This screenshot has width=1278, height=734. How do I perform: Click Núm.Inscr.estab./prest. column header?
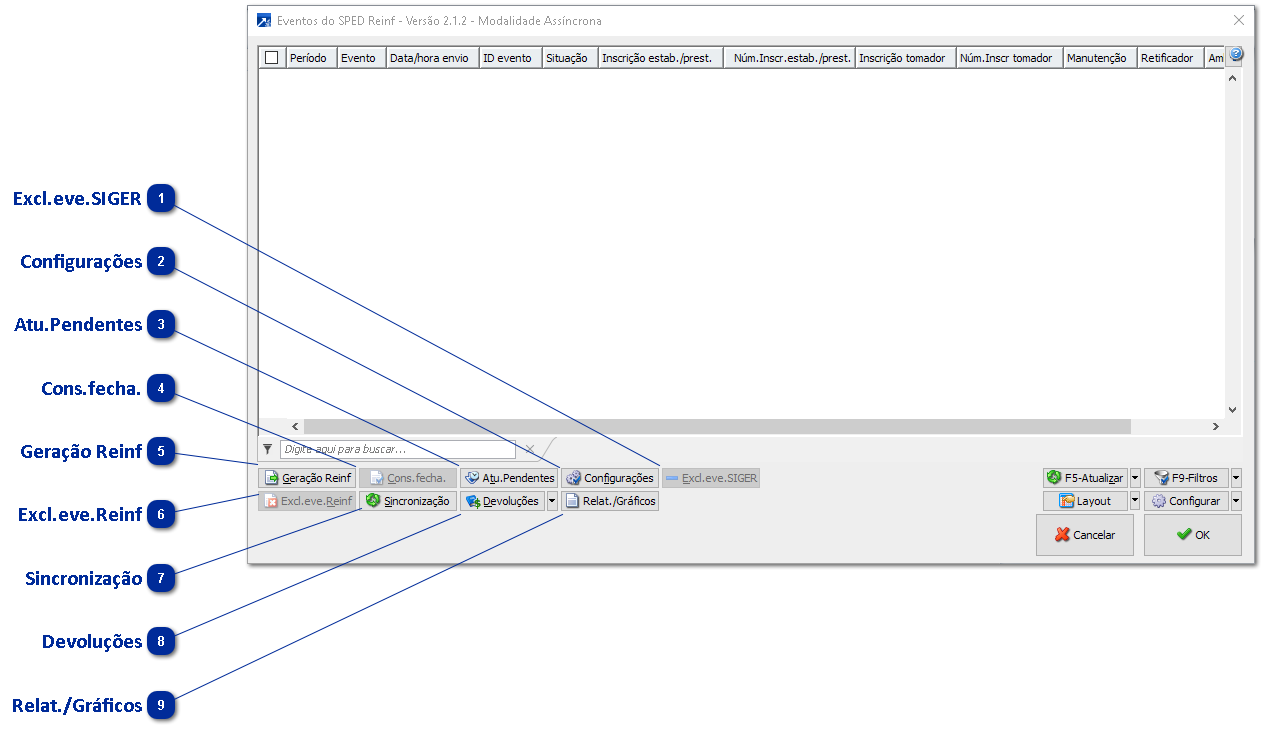pos(790,58)
